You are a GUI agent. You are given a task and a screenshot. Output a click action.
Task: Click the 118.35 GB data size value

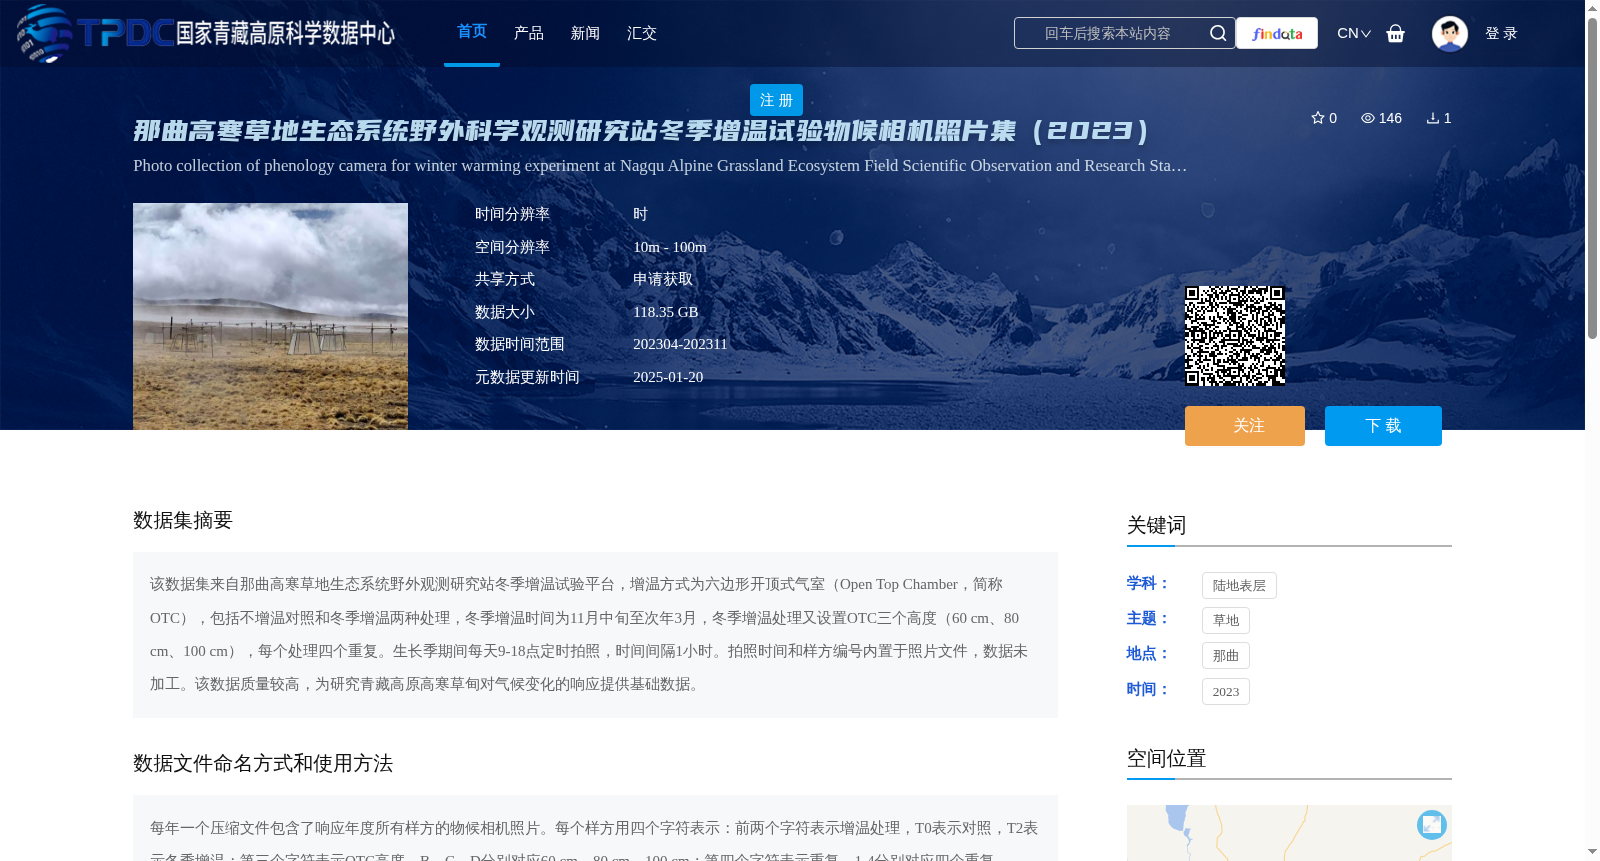coord(666,312)
